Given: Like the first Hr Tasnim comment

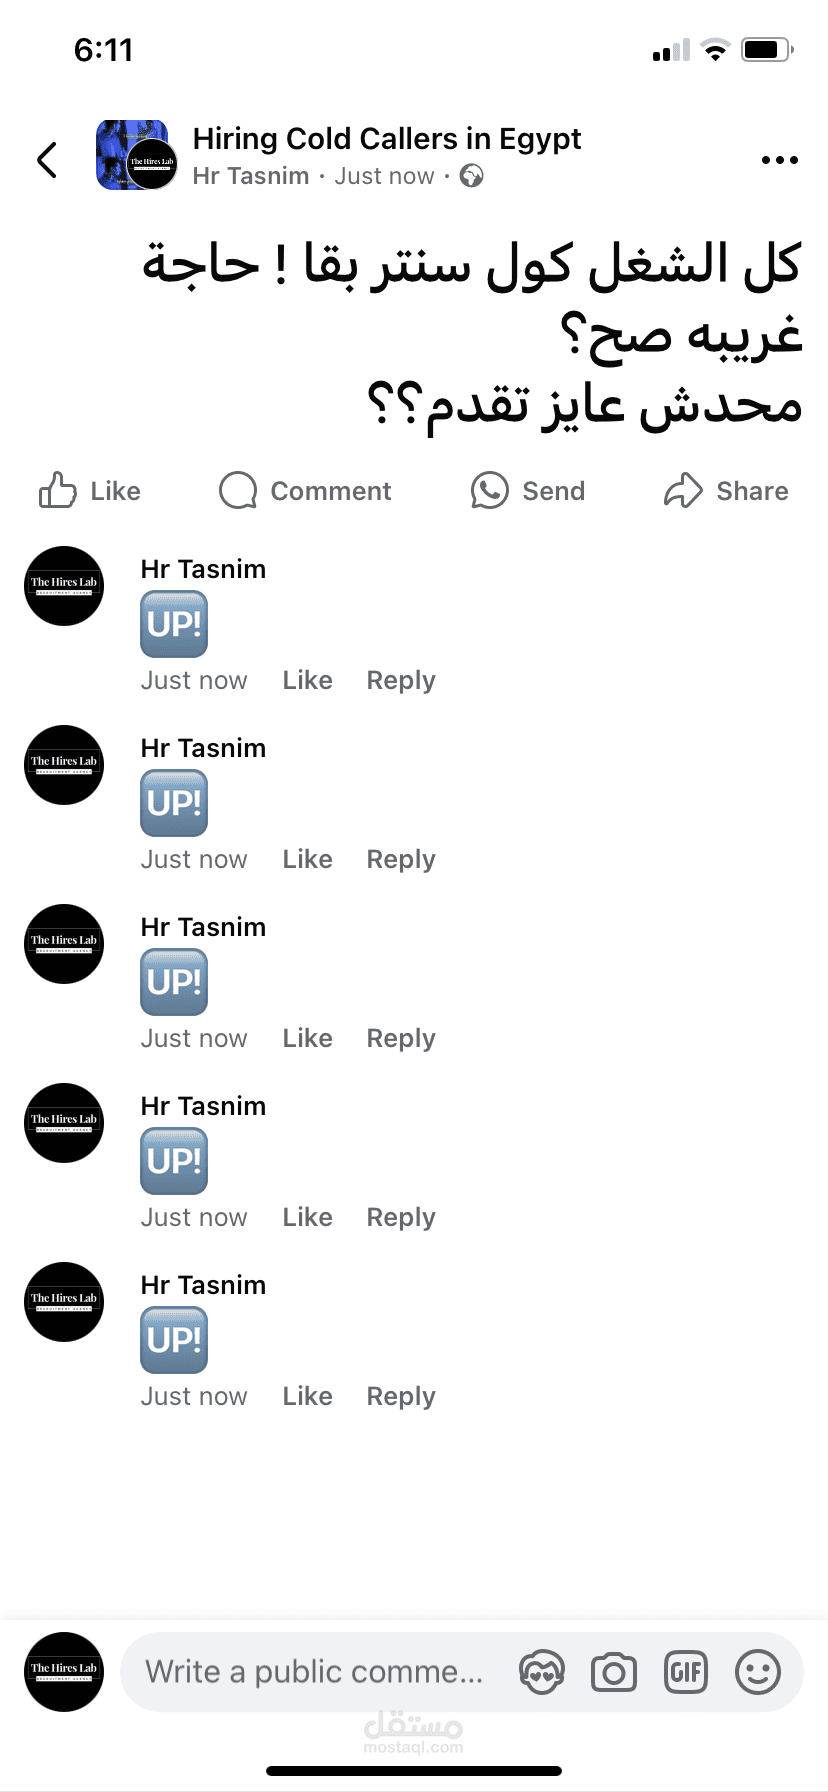Looking at the screenshot, I should (307, 681).
